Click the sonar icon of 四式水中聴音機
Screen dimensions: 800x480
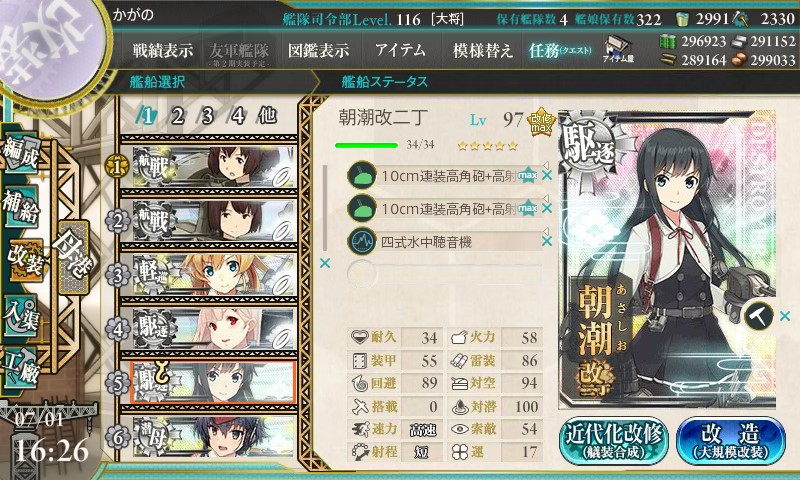click(362, 241)
